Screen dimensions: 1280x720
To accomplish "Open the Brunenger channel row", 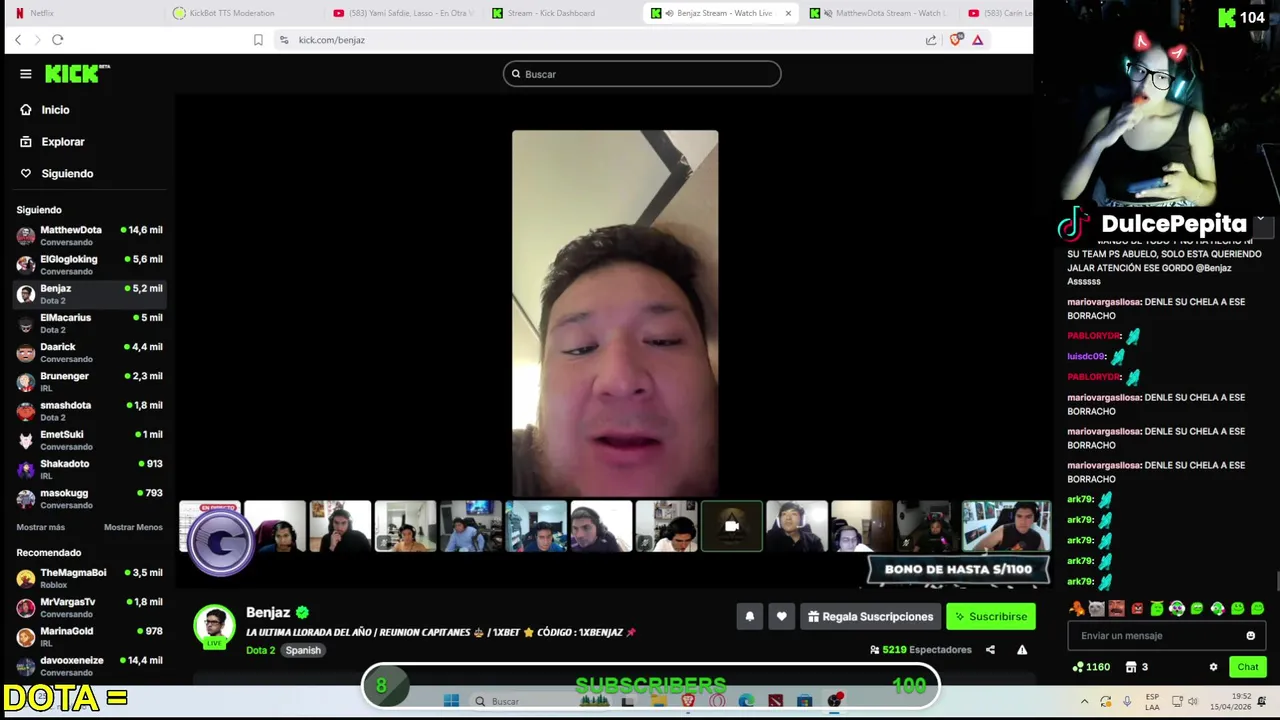I will tap(89, 382).
